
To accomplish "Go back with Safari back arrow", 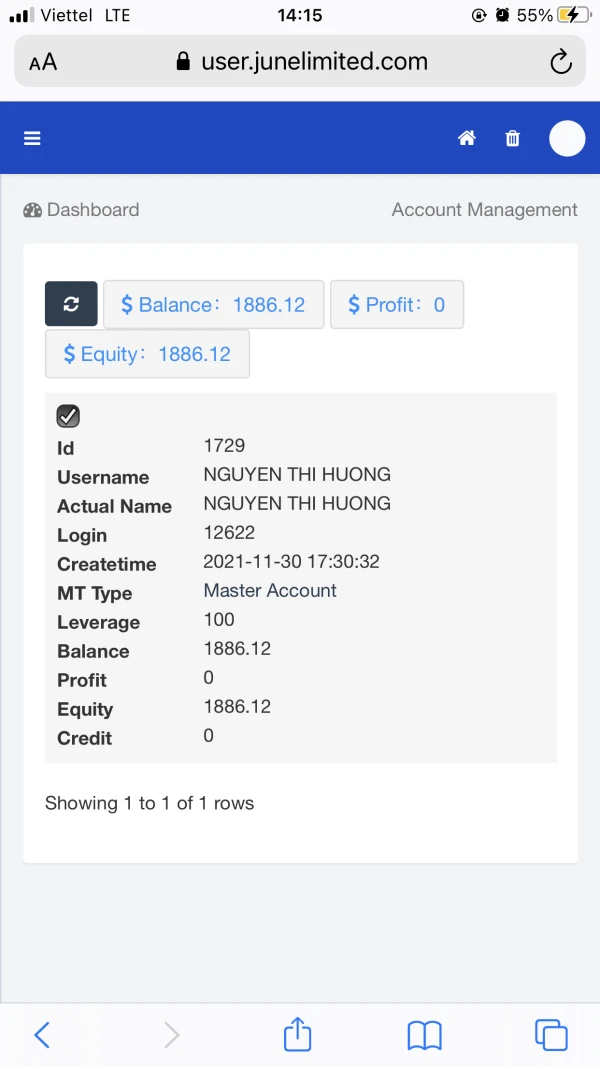I will pos(42,1034).
